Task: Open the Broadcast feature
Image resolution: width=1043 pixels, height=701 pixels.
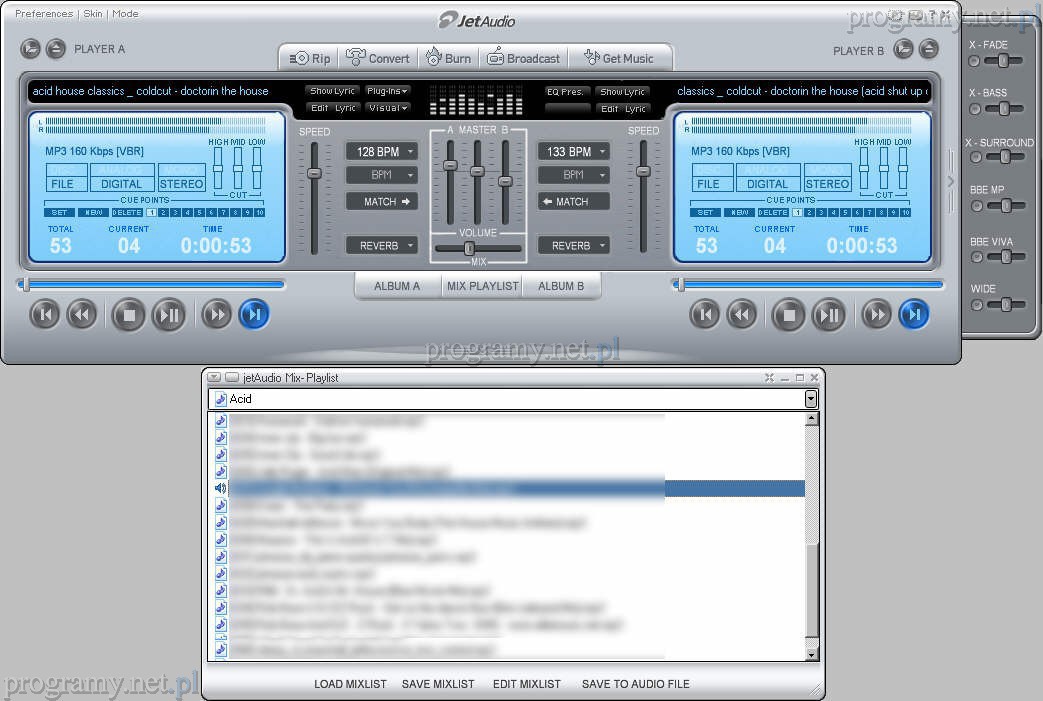Action: coord(523,58)
